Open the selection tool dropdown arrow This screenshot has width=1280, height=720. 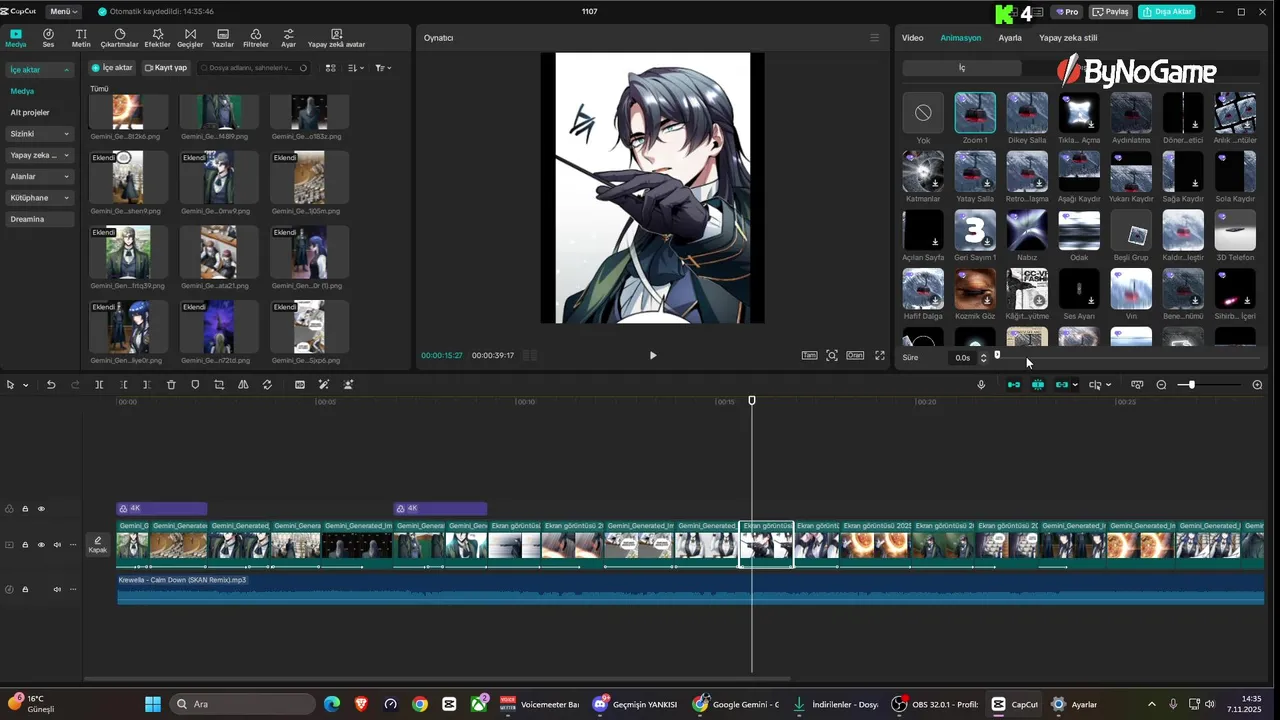(25, 385)
